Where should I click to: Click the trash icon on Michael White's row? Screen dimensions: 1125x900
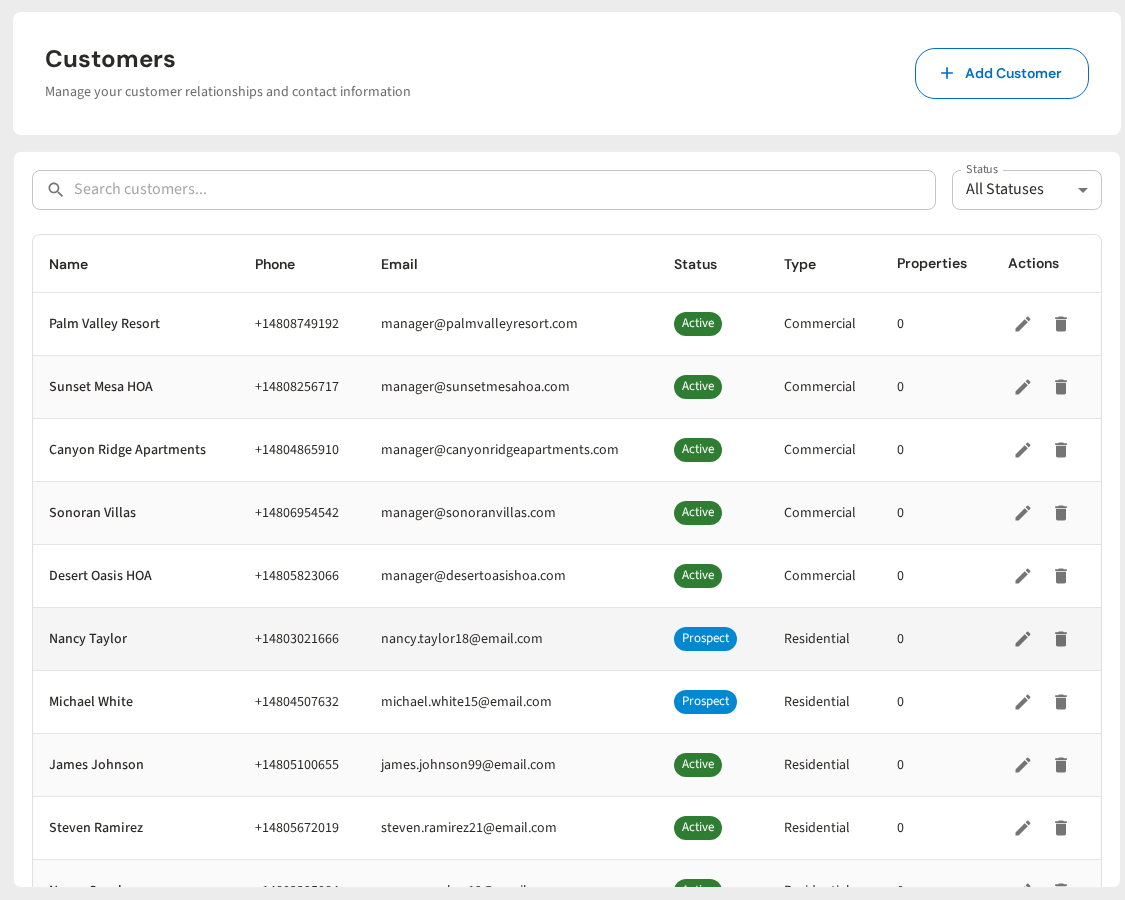click(1060, 701)
